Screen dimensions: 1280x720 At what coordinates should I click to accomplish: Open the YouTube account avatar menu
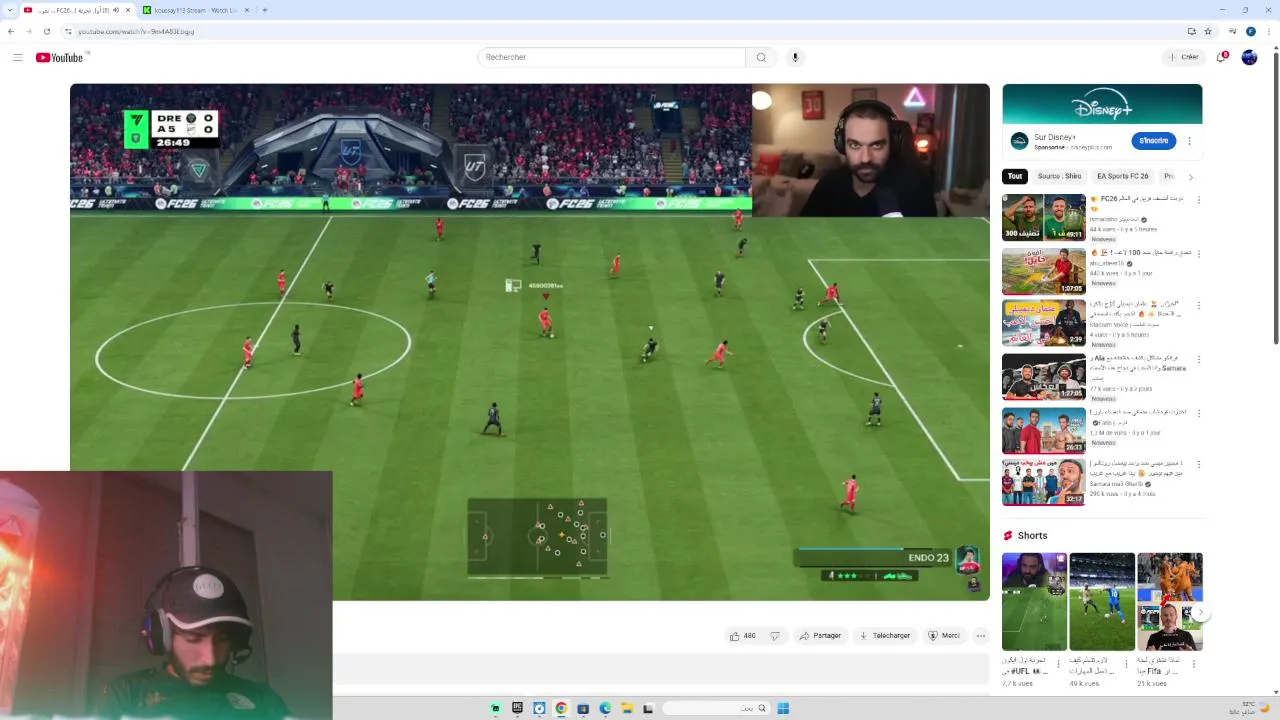point(1249,57)
